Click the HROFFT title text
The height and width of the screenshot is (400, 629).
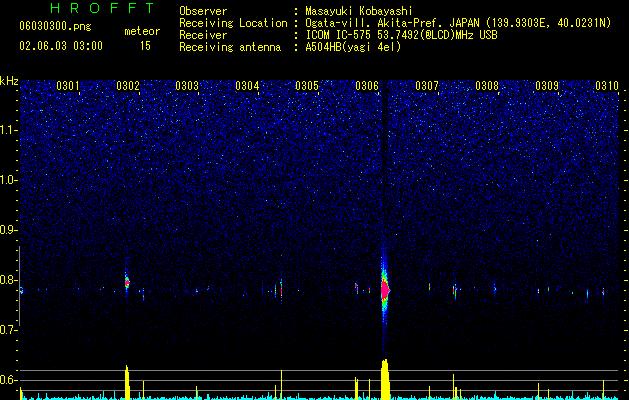103,8
